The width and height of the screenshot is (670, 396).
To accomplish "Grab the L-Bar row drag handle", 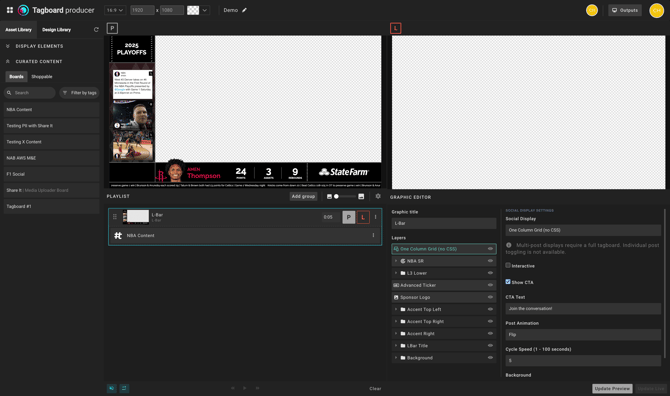I will coord(115,217).
